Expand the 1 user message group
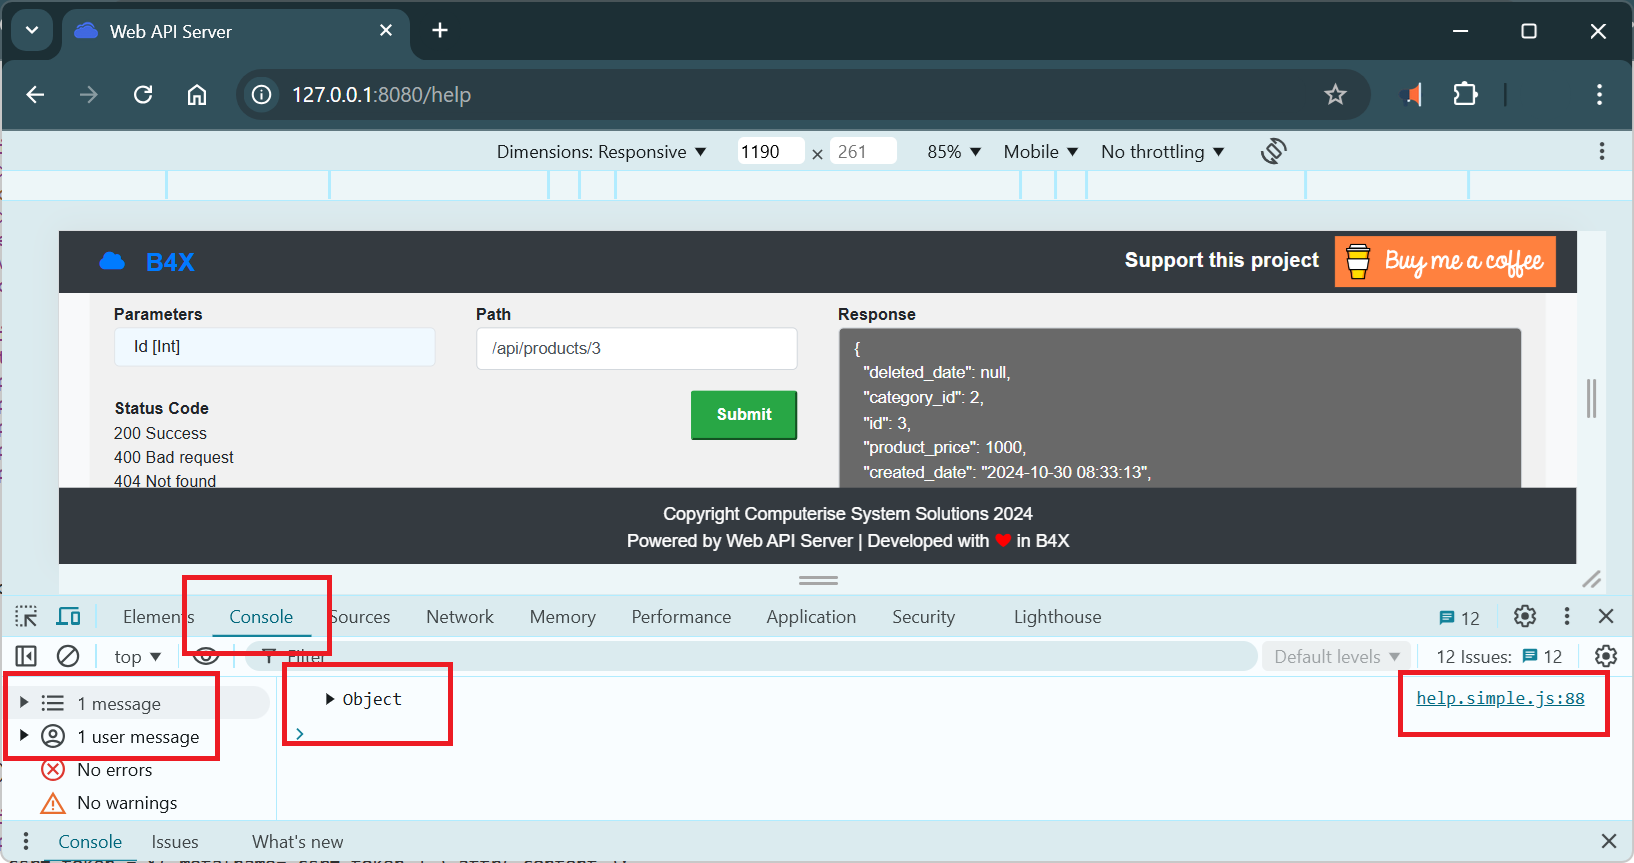Viewport: 1634px width, 863px height. [24, 736]
